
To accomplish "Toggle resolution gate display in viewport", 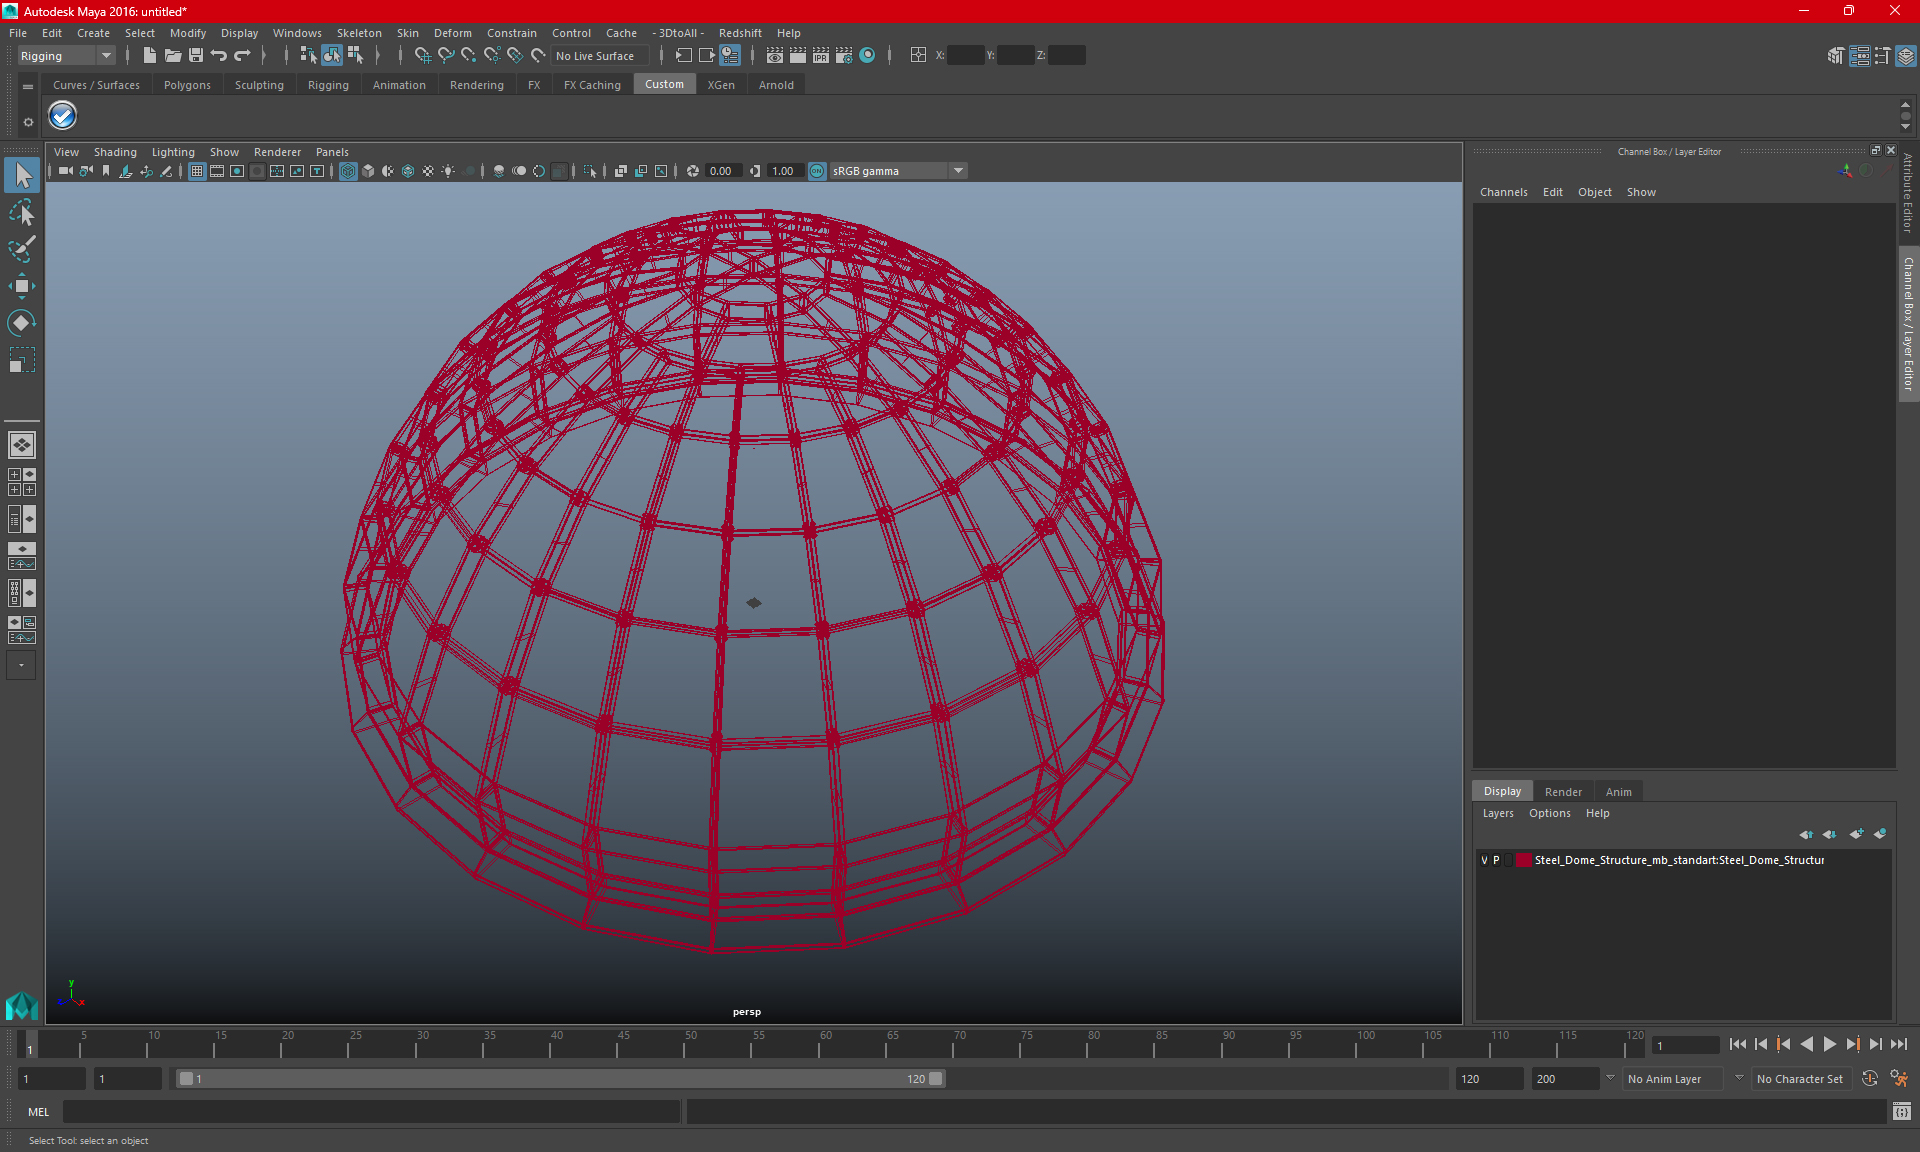I will (237, 171).
